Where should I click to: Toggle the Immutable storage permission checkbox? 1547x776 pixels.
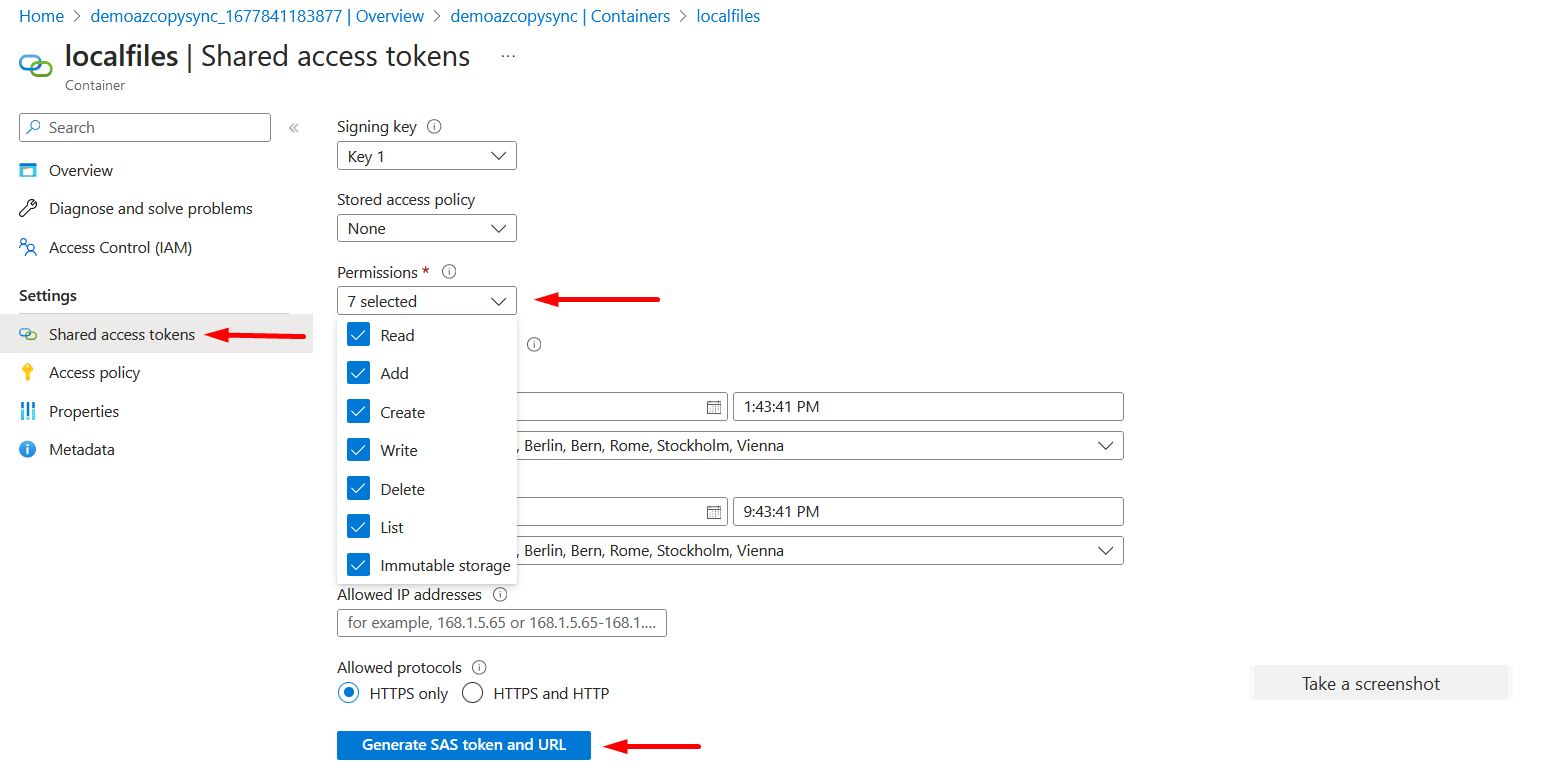pos(358,564)
